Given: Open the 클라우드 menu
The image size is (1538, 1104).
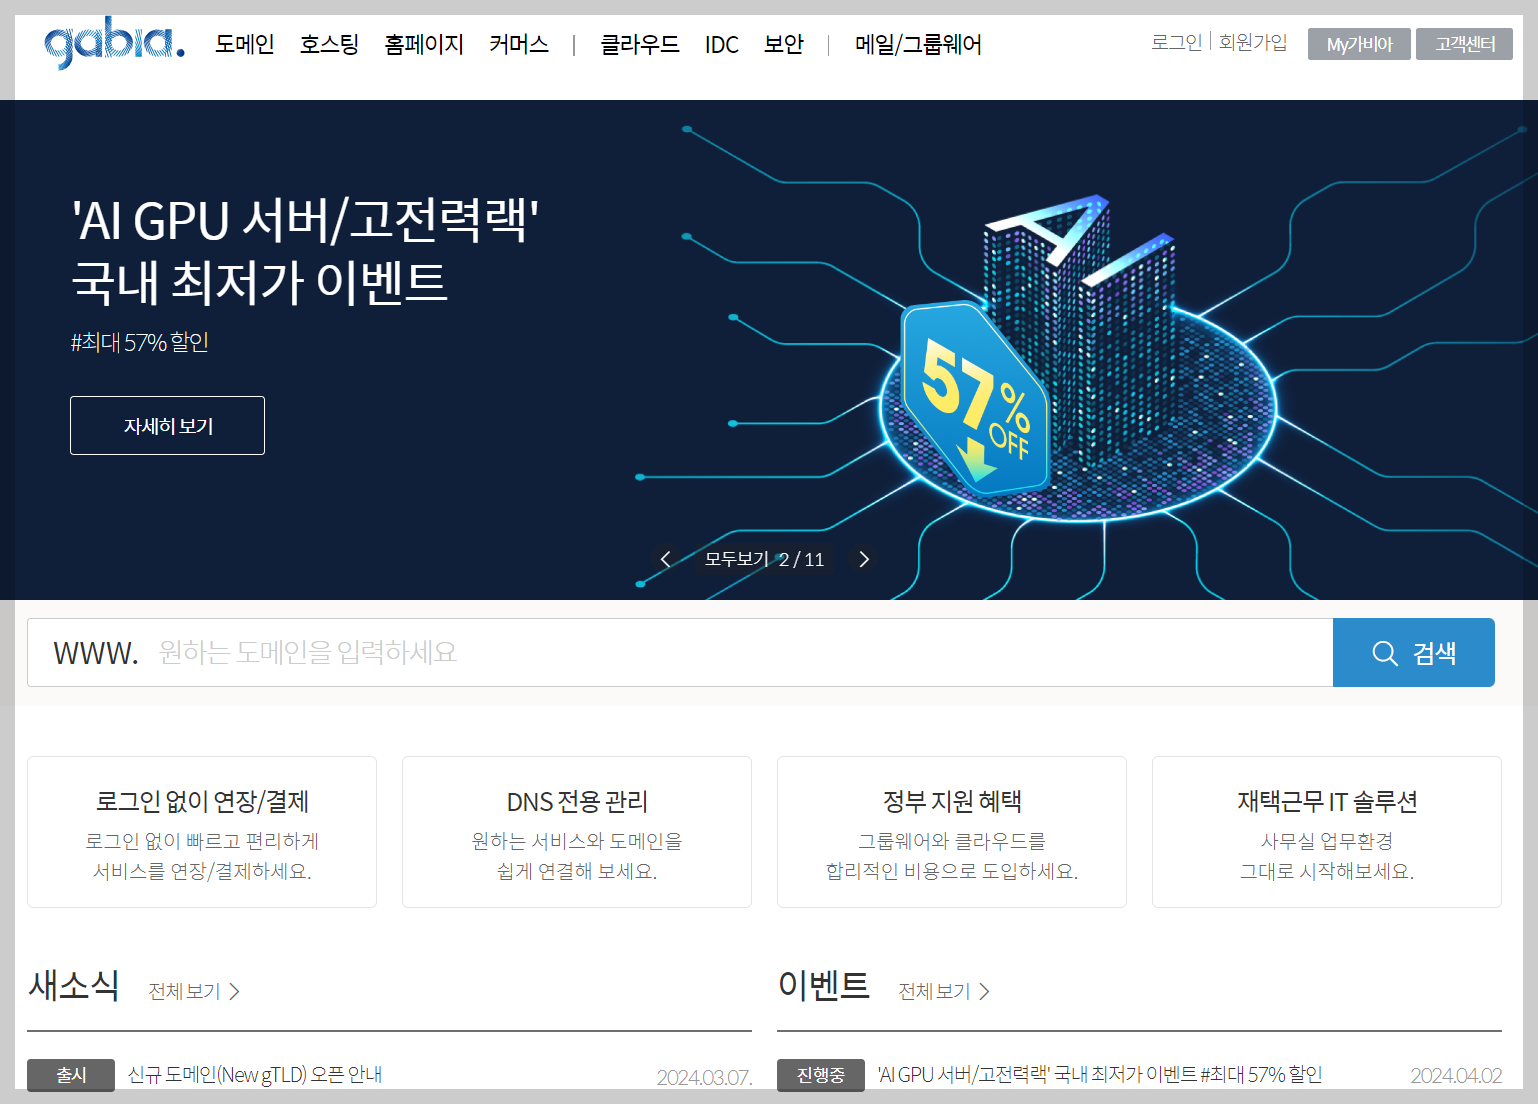Looking at the screenshot, I should click(x=639, y=45).
